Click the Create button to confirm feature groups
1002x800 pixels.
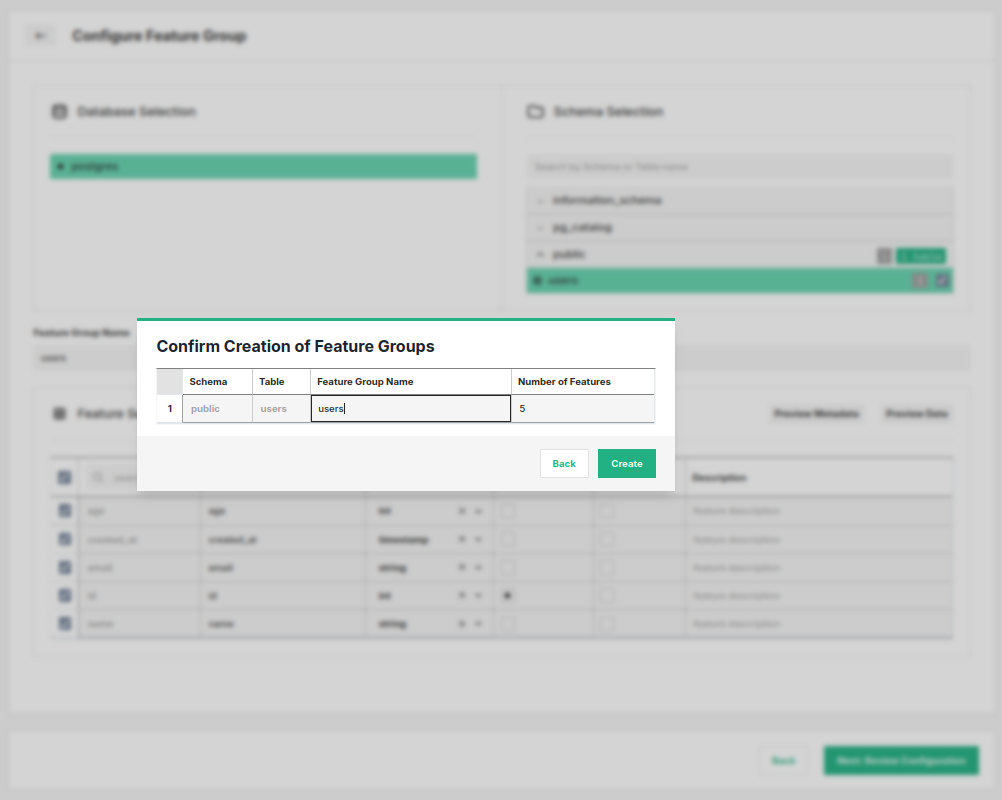click(x=626, y=463)
